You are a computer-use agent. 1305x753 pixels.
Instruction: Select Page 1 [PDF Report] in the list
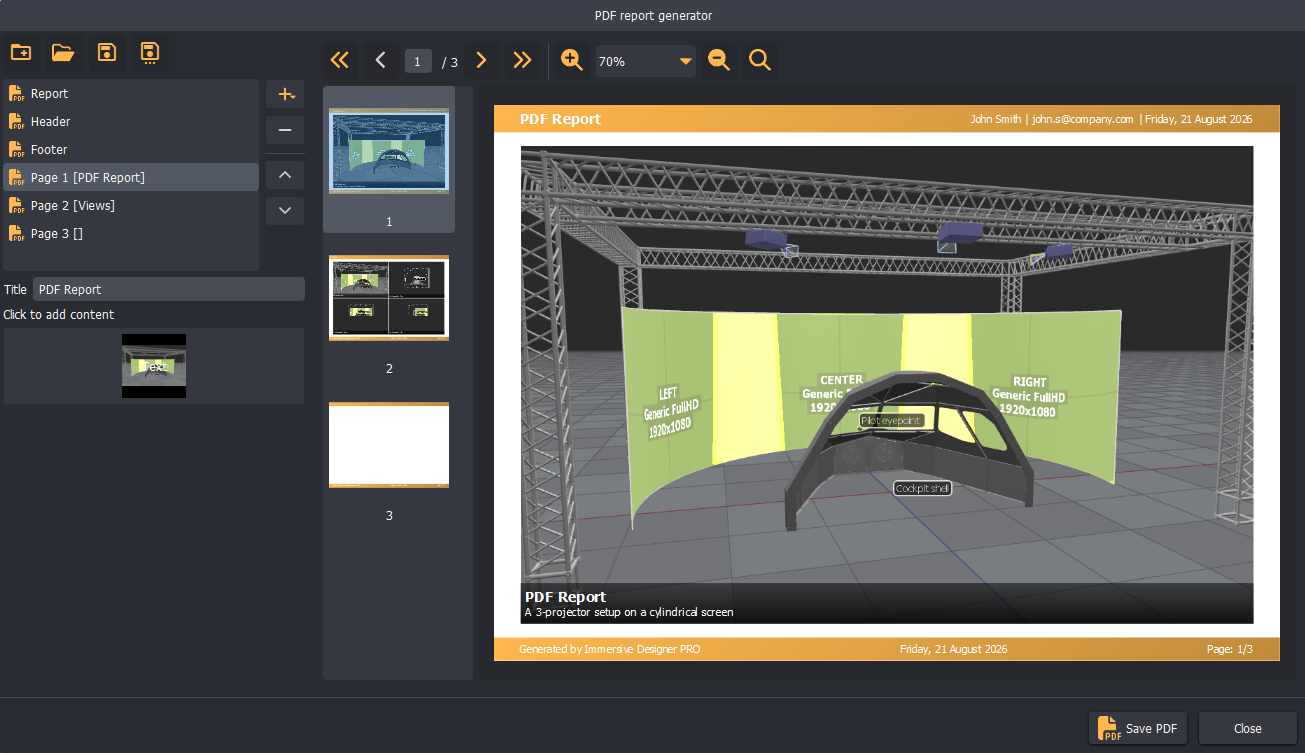[131, 177]
